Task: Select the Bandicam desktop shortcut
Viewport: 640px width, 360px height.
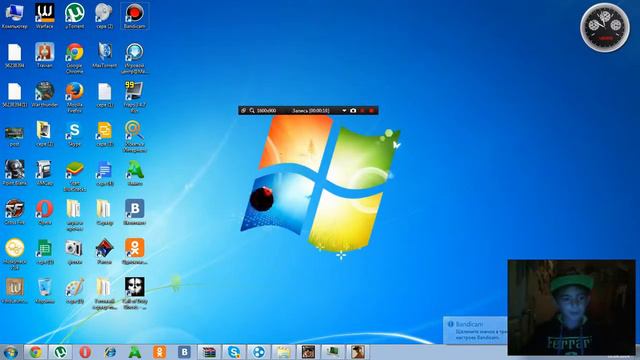Action: [x=134, y=16]
